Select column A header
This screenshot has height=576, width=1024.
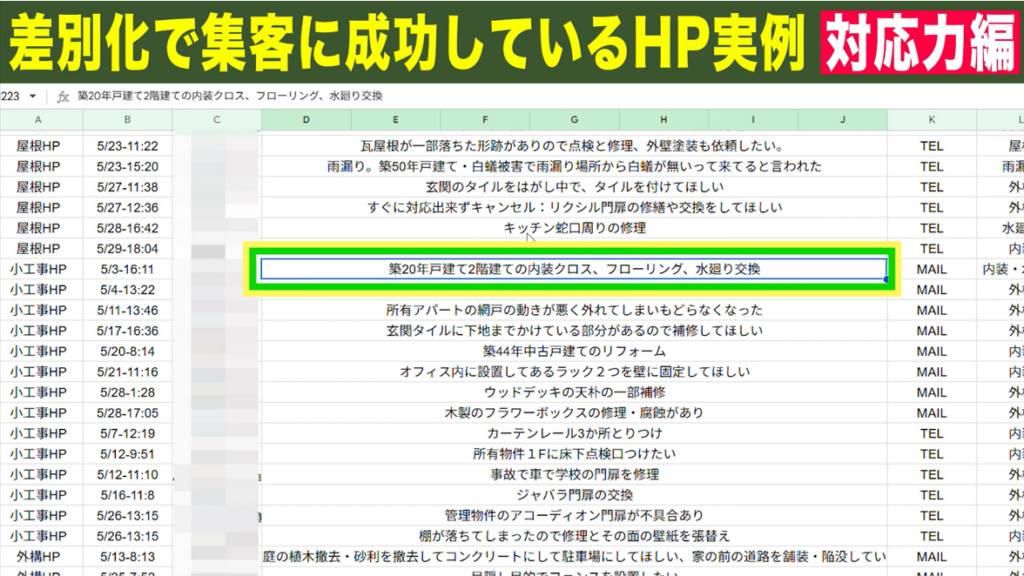click(x=38, y=120)
